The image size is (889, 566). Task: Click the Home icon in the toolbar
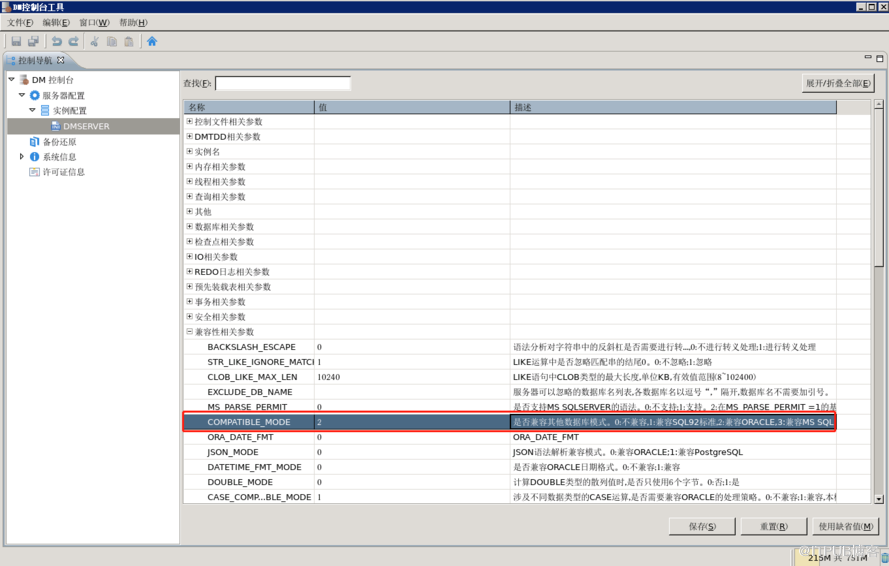(x=152, y=41)
